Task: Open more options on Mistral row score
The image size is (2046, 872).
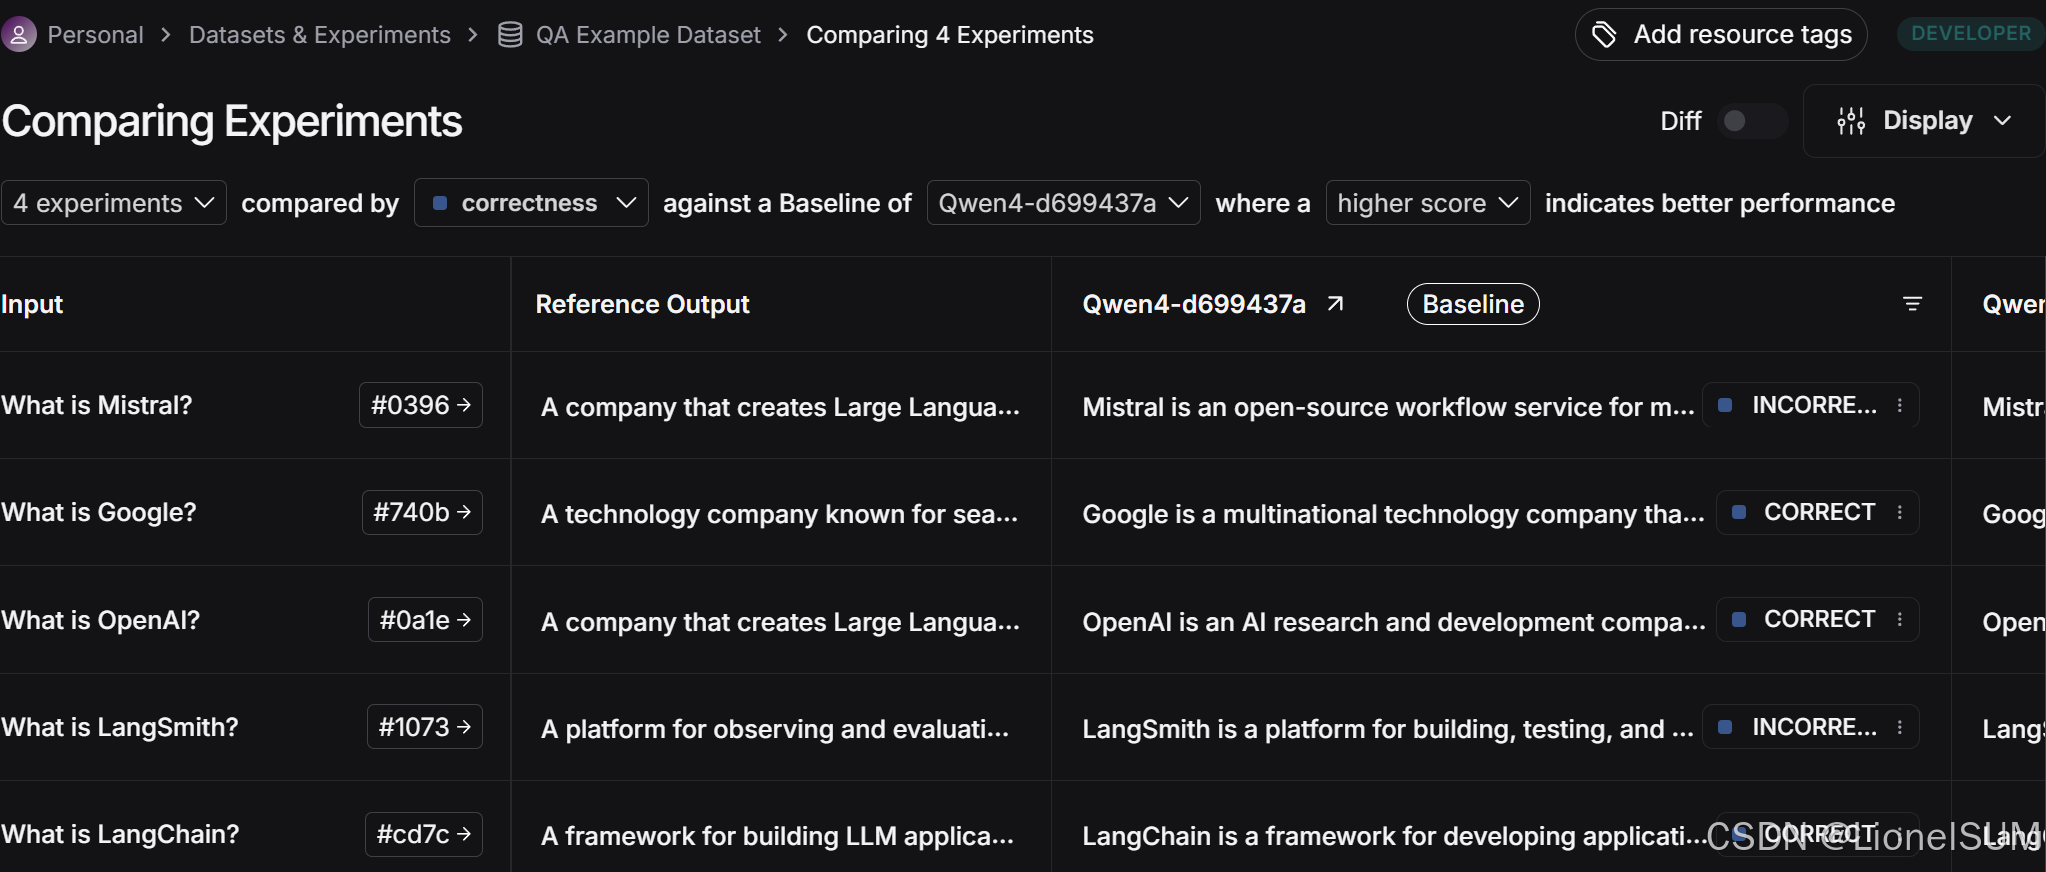Action: click(x=1900, y=405)
